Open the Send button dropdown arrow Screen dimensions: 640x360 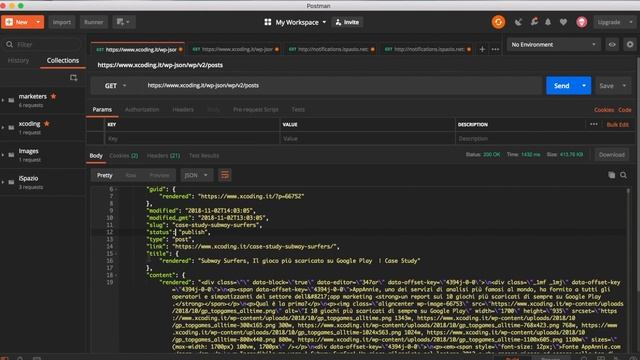coord(584,86)
